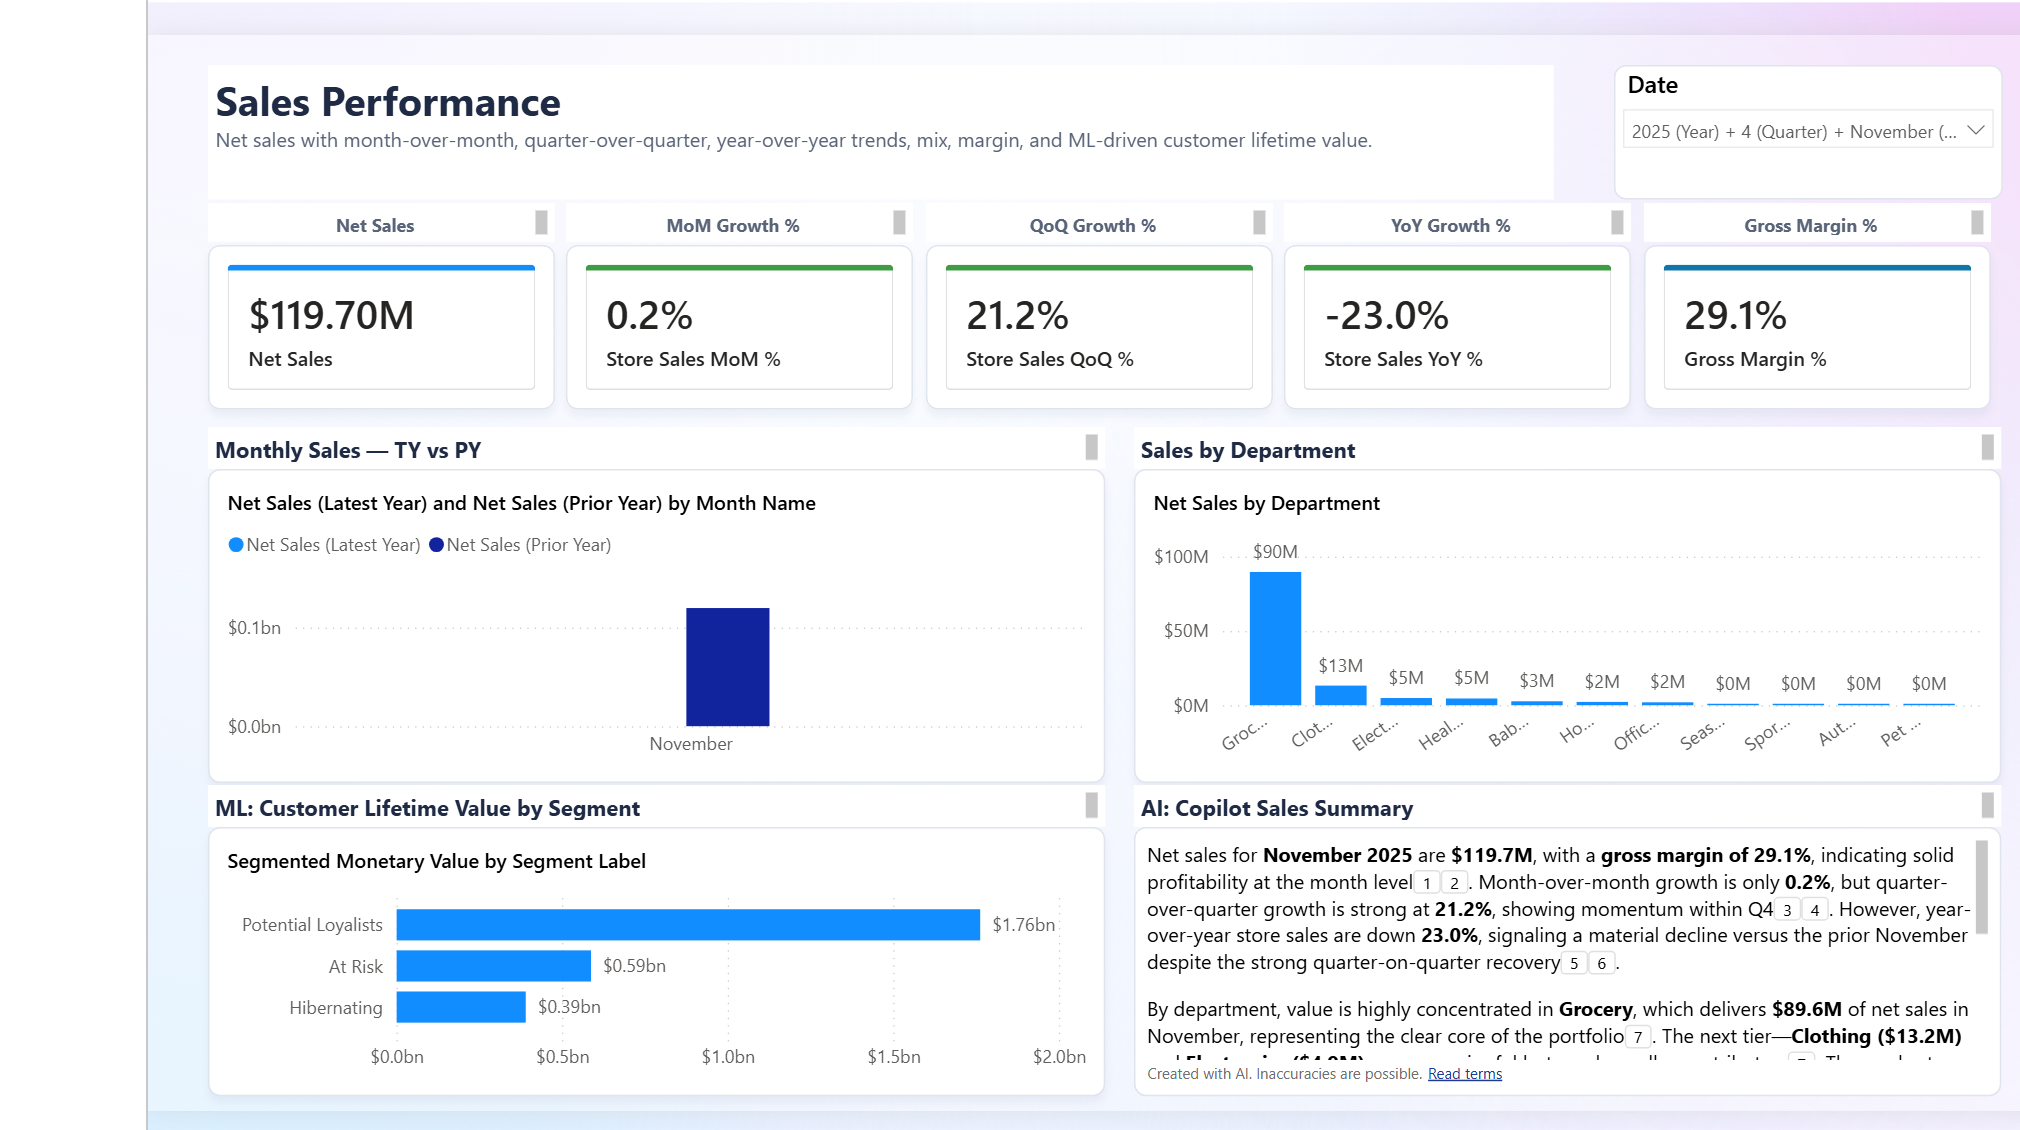Viewport: 2020px width, 1130px height.
Task: Click the gray marker beside Sales by Department header
Action: point(1987,447)
